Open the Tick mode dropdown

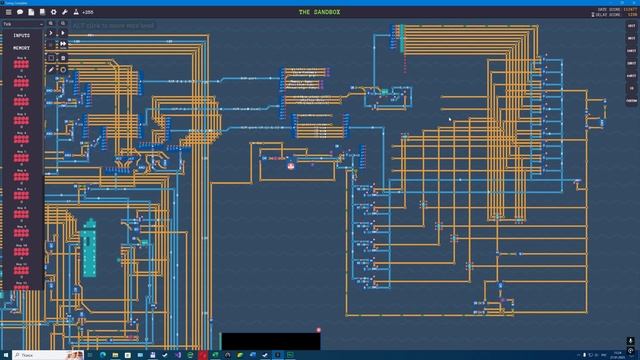22,24
